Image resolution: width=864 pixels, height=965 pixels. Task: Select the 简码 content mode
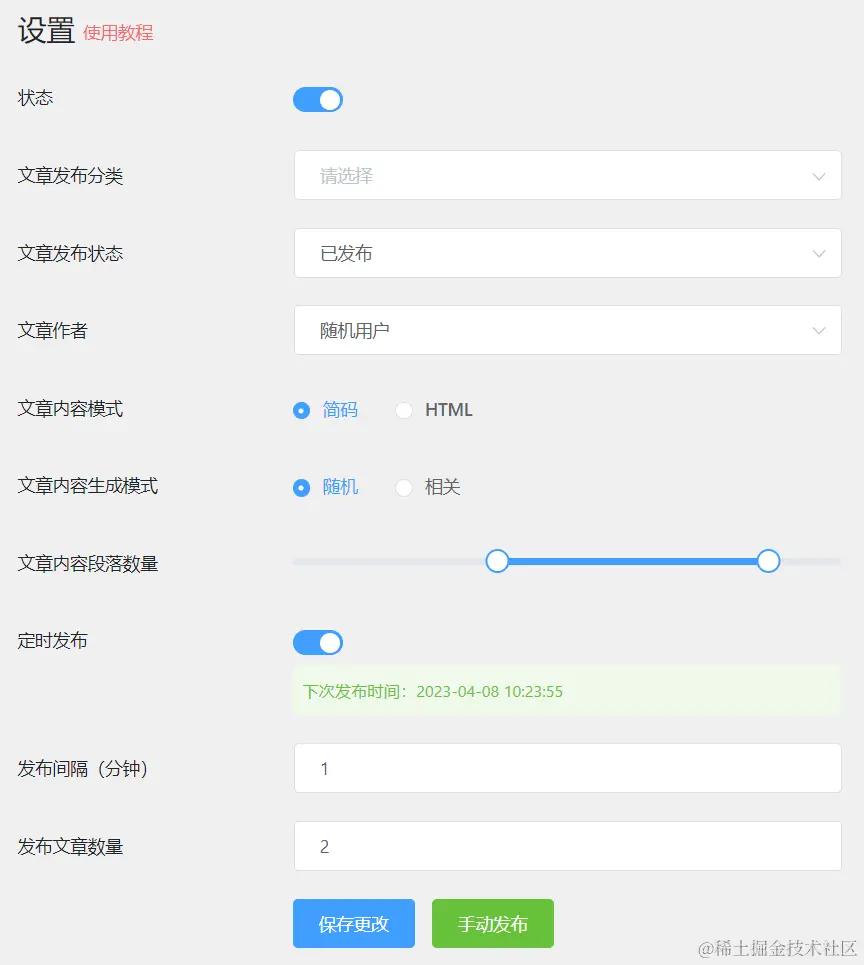coord(302,409)
